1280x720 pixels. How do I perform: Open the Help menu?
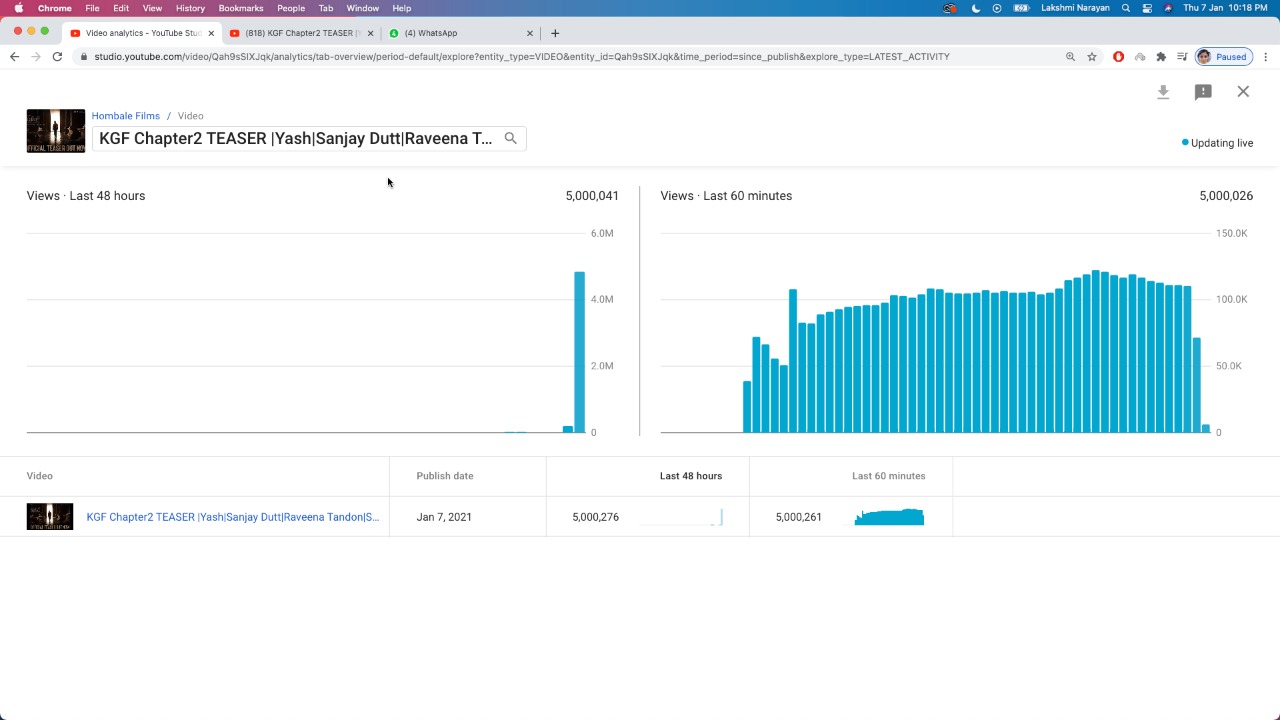tap(402, 8)
